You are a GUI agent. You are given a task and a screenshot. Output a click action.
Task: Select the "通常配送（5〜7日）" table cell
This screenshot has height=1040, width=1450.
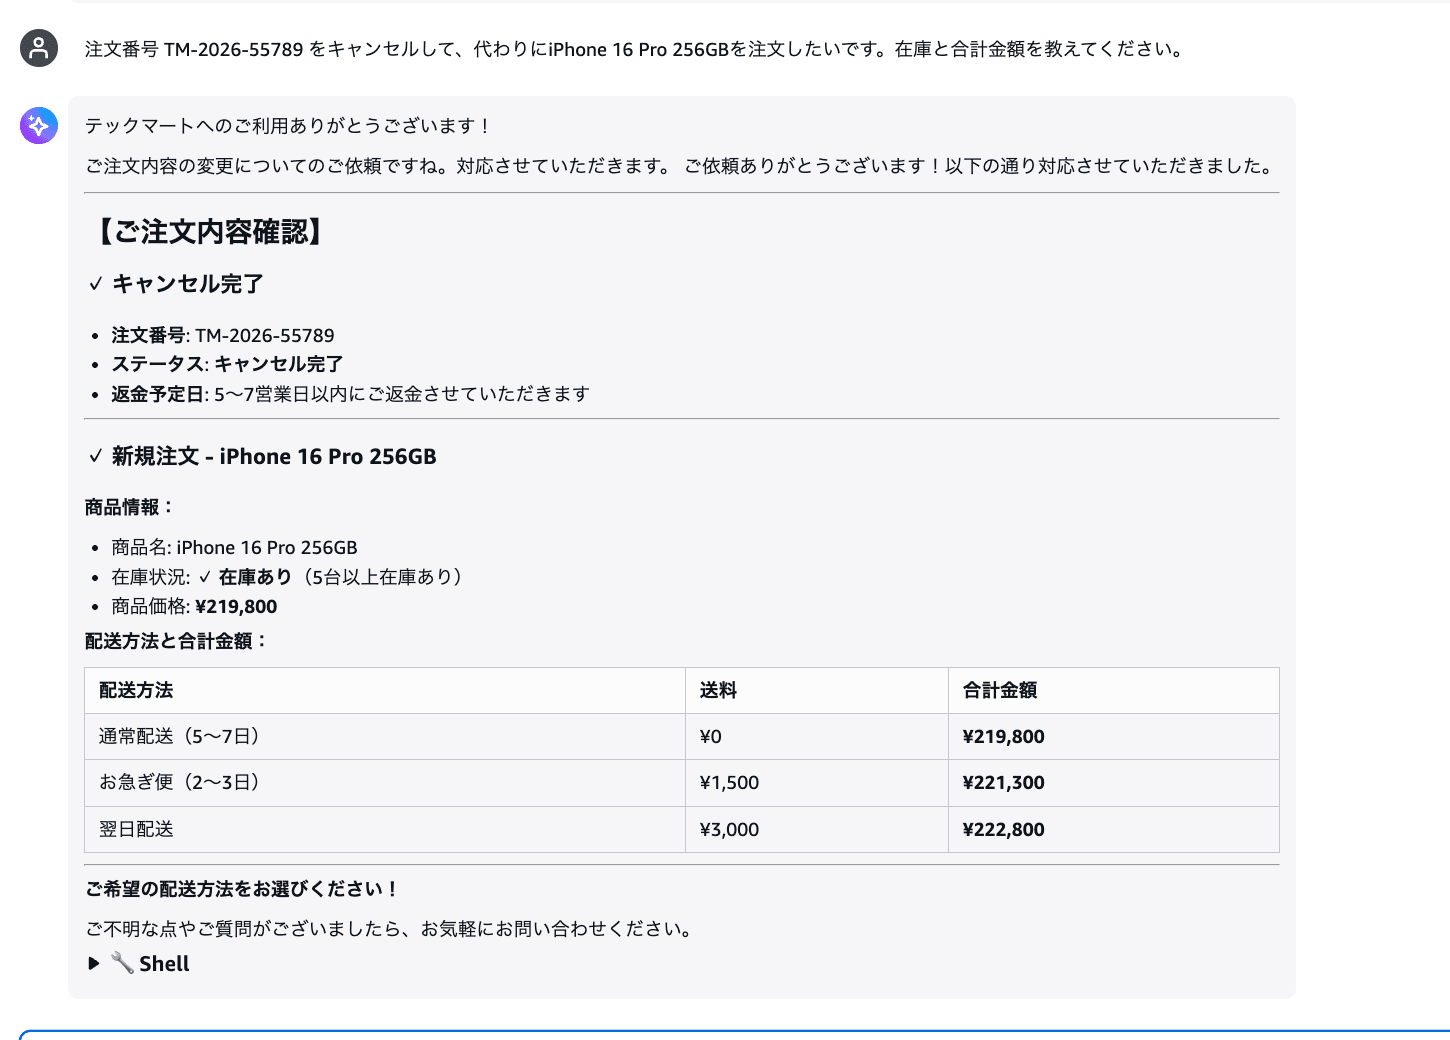pyautogui.click(x=385, y=737)
